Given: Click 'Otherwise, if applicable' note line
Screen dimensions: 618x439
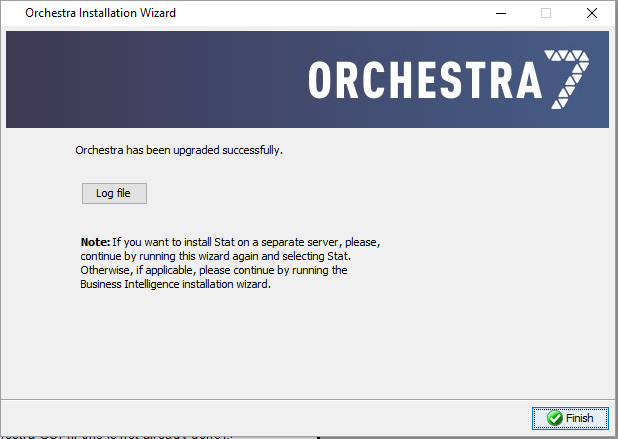Looking at the screenshot, I should [x=214, y=270].
